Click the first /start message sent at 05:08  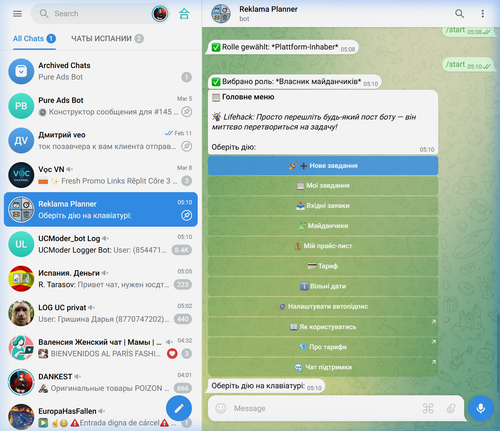click(x=468, y=31)
